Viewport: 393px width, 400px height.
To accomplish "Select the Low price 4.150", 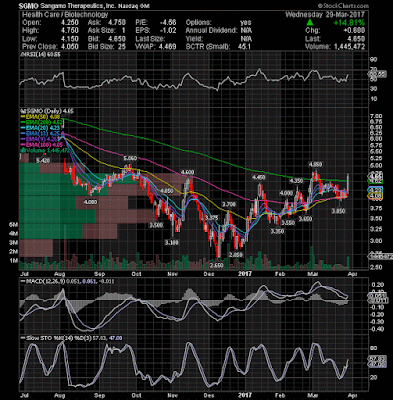I will coord(69,39).
